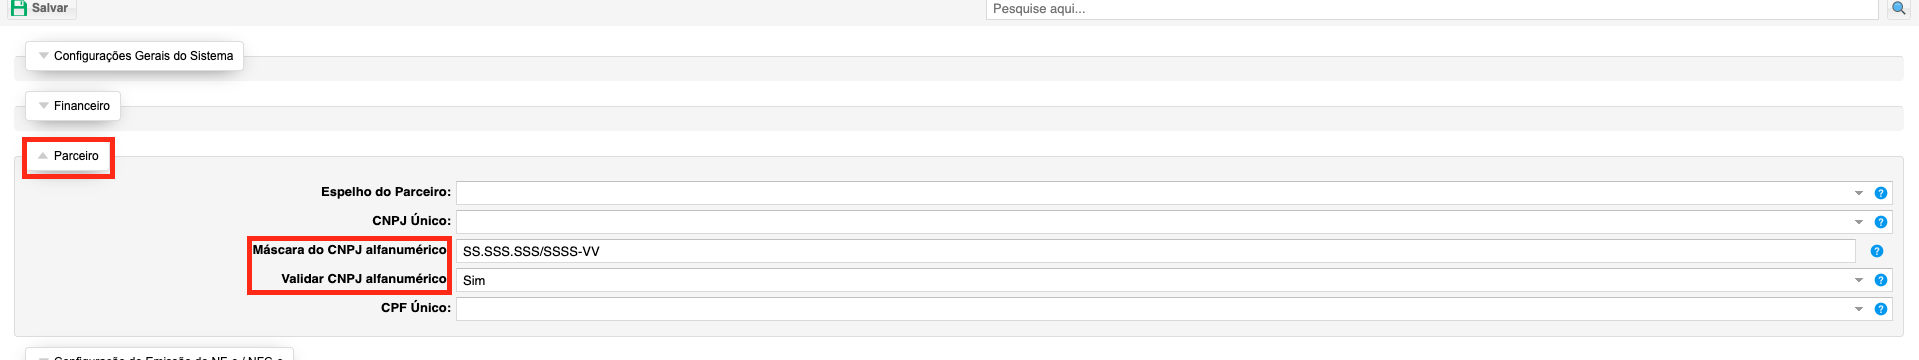
Task: Click the Salvar floppy disk icon
Action: point(18,8)
